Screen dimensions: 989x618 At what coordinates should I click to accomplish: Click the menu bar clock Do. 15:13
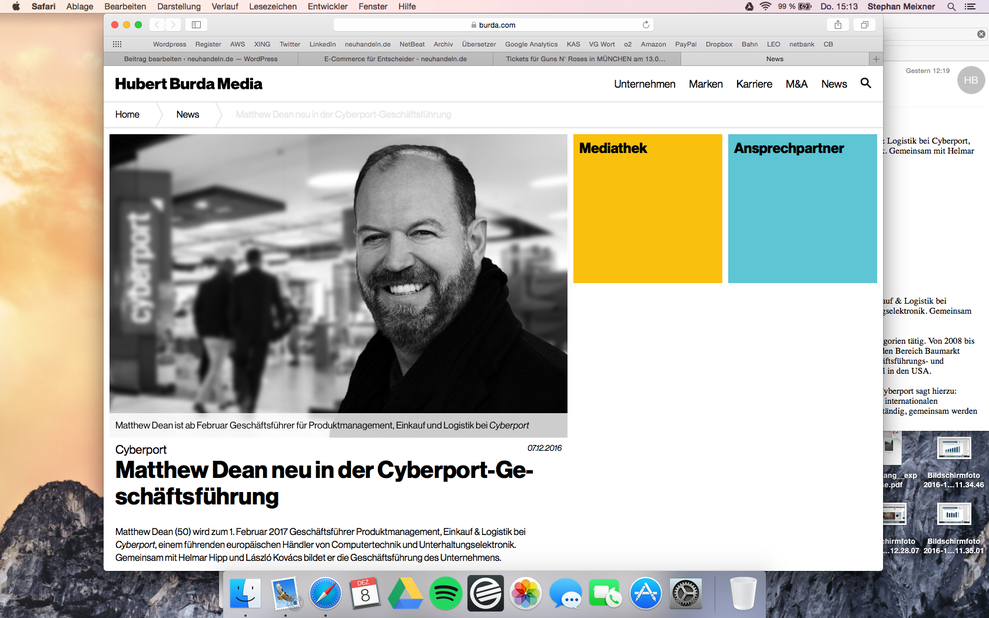point(839,6)
